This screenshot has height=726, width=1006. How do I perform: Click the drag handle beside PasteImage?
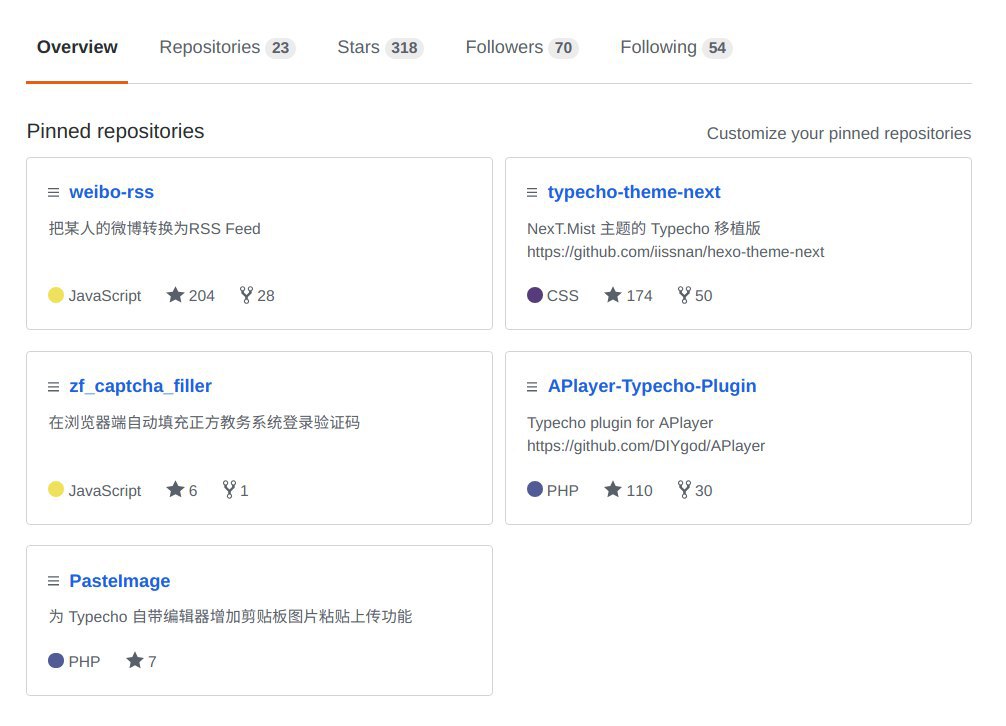(54, 581)
